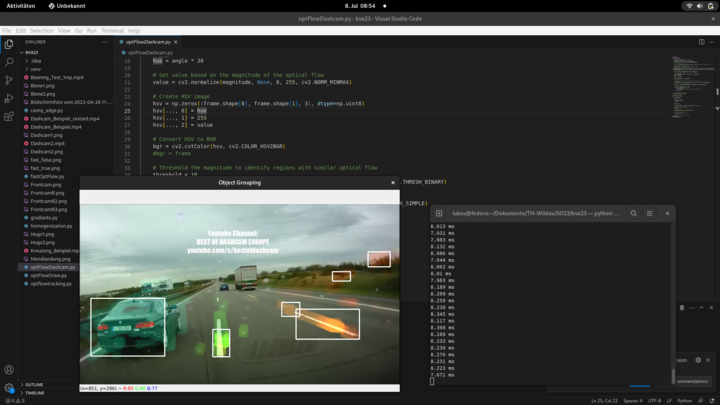Click the Aktivitäten button in top bar
720x405 pixels.
21,6
